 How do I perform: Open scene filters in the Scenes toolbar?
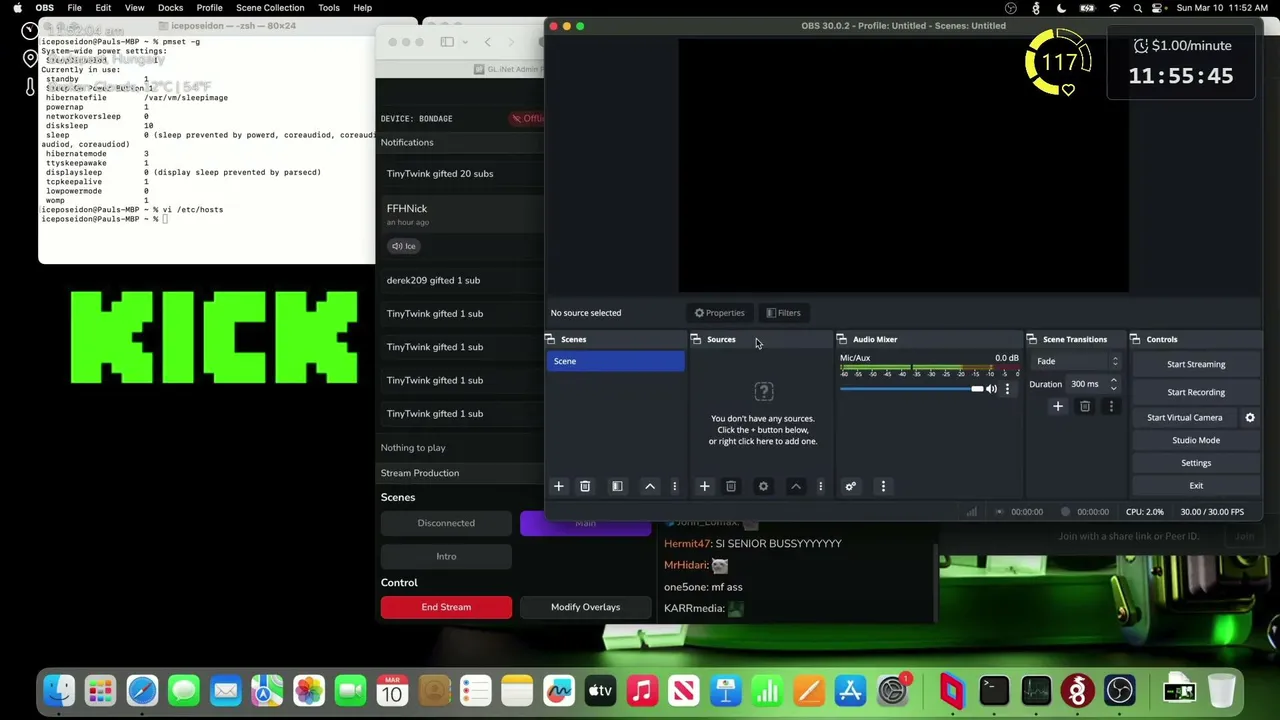tap(617, 486)
